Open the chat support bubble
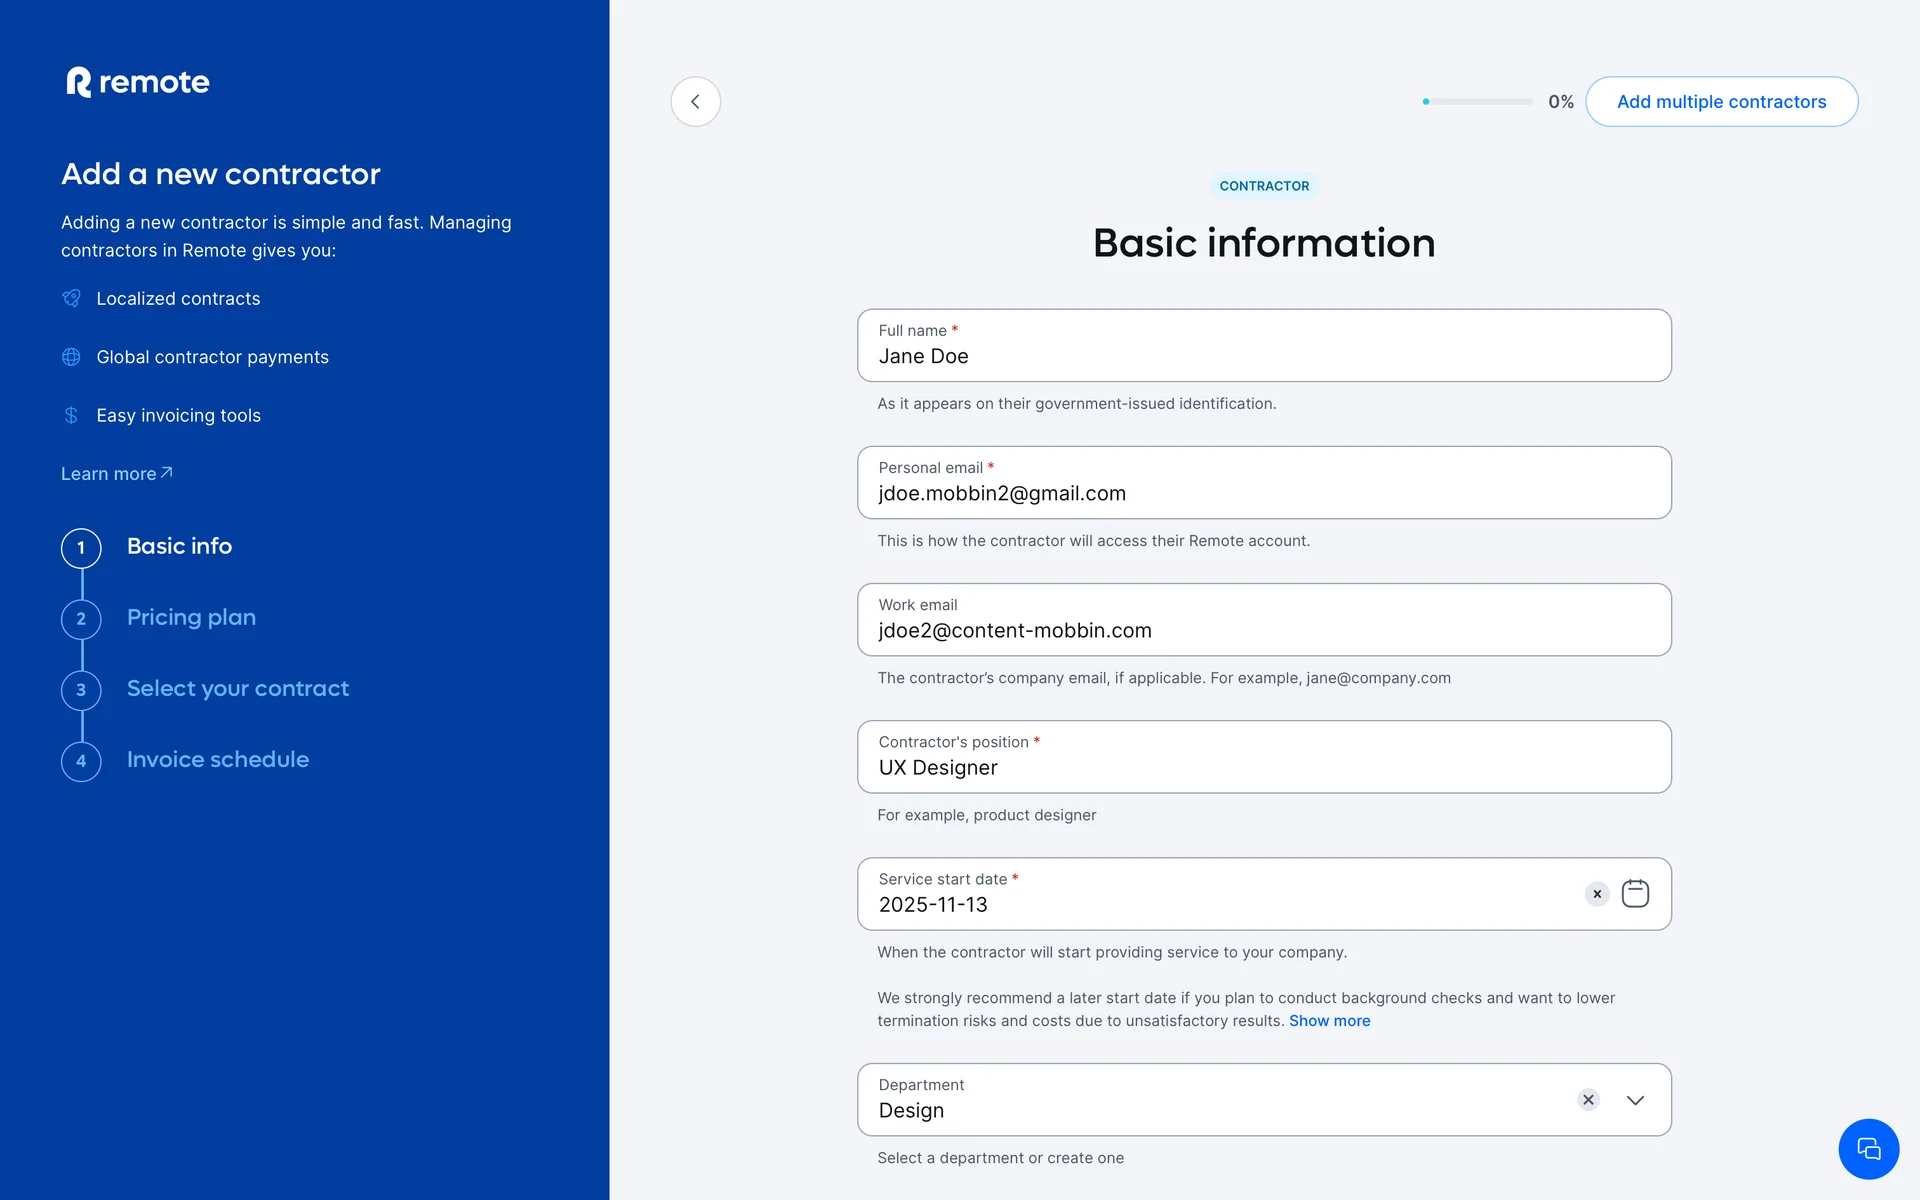 coord(1868,1149)
